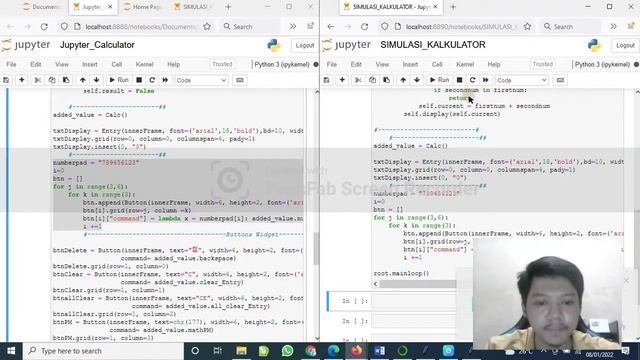The width and height of the screenshot is (640, 360).
Task: Run the cell in Jupyter_Calculator notebook
Action: coord(119,80)
